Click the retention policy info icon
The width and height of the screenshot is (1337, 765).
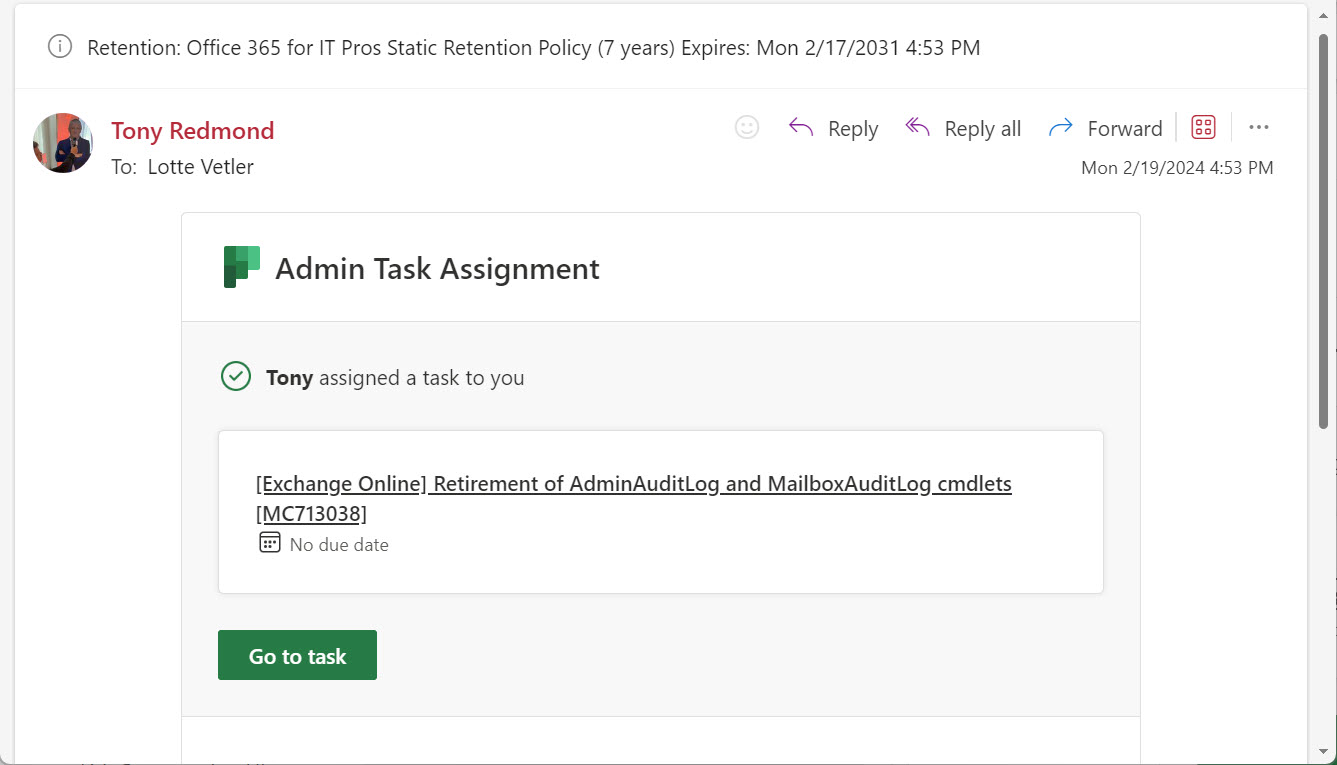pos(60,47)
